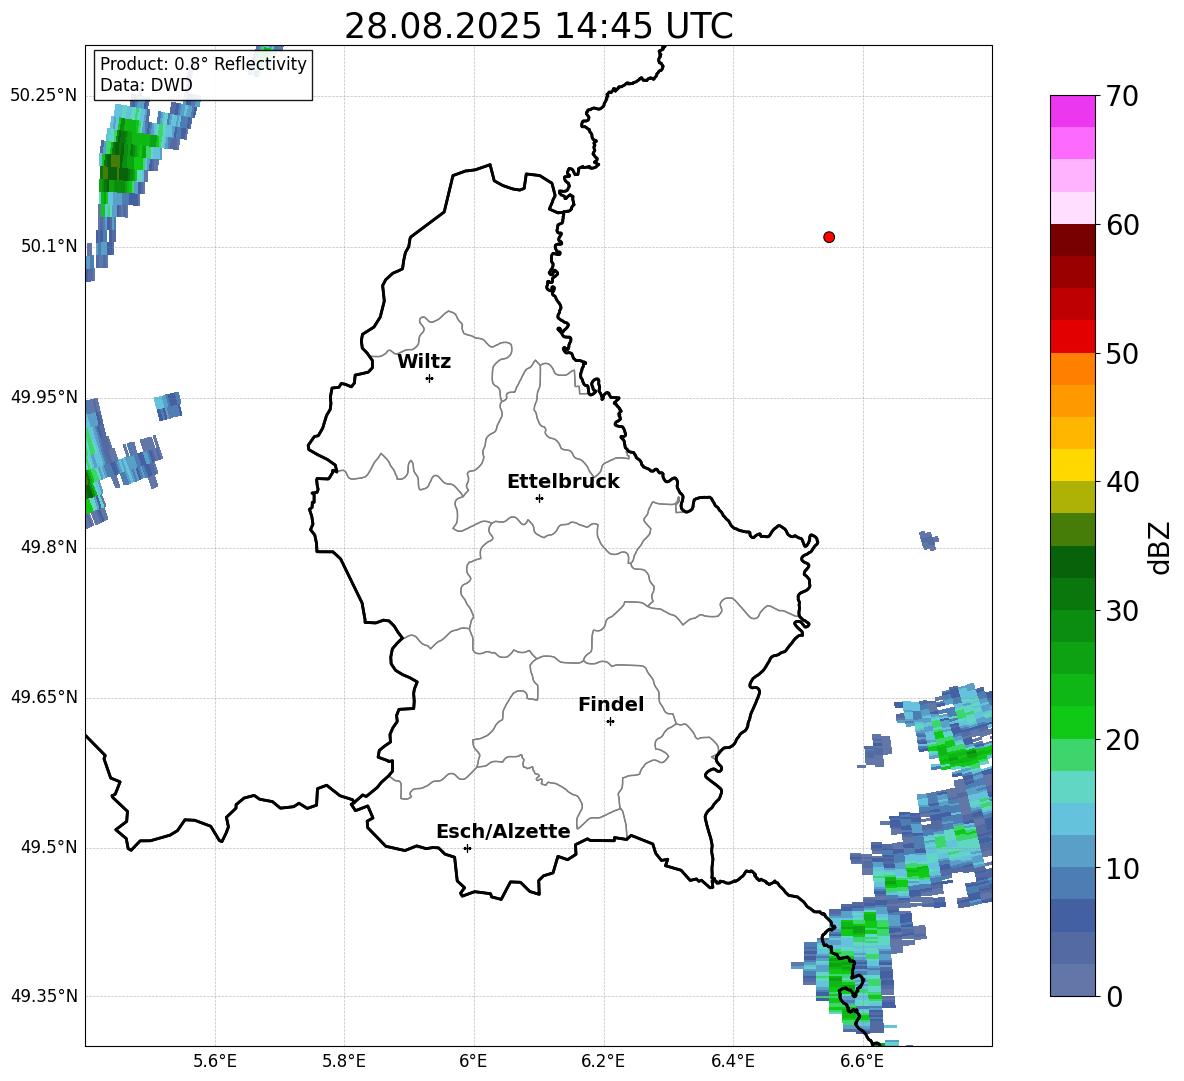
Task: Click the 60 colorbar tick label
Action: (x=1121, y=225)
